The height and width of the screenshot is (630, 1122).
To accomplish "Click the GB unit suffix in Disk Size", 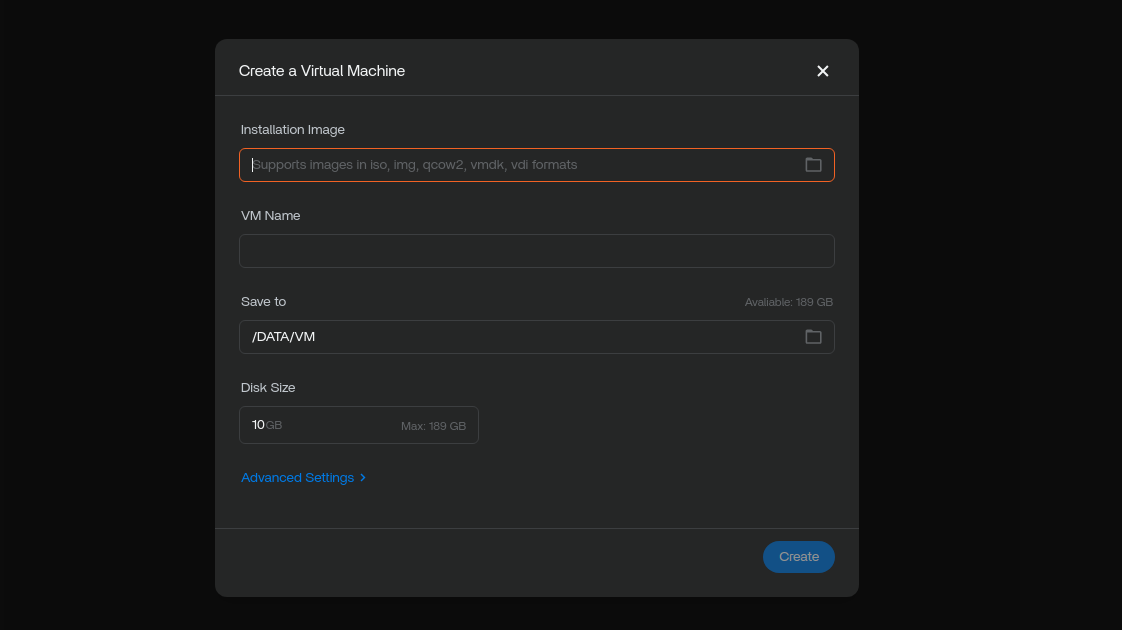I will point(274,425).
